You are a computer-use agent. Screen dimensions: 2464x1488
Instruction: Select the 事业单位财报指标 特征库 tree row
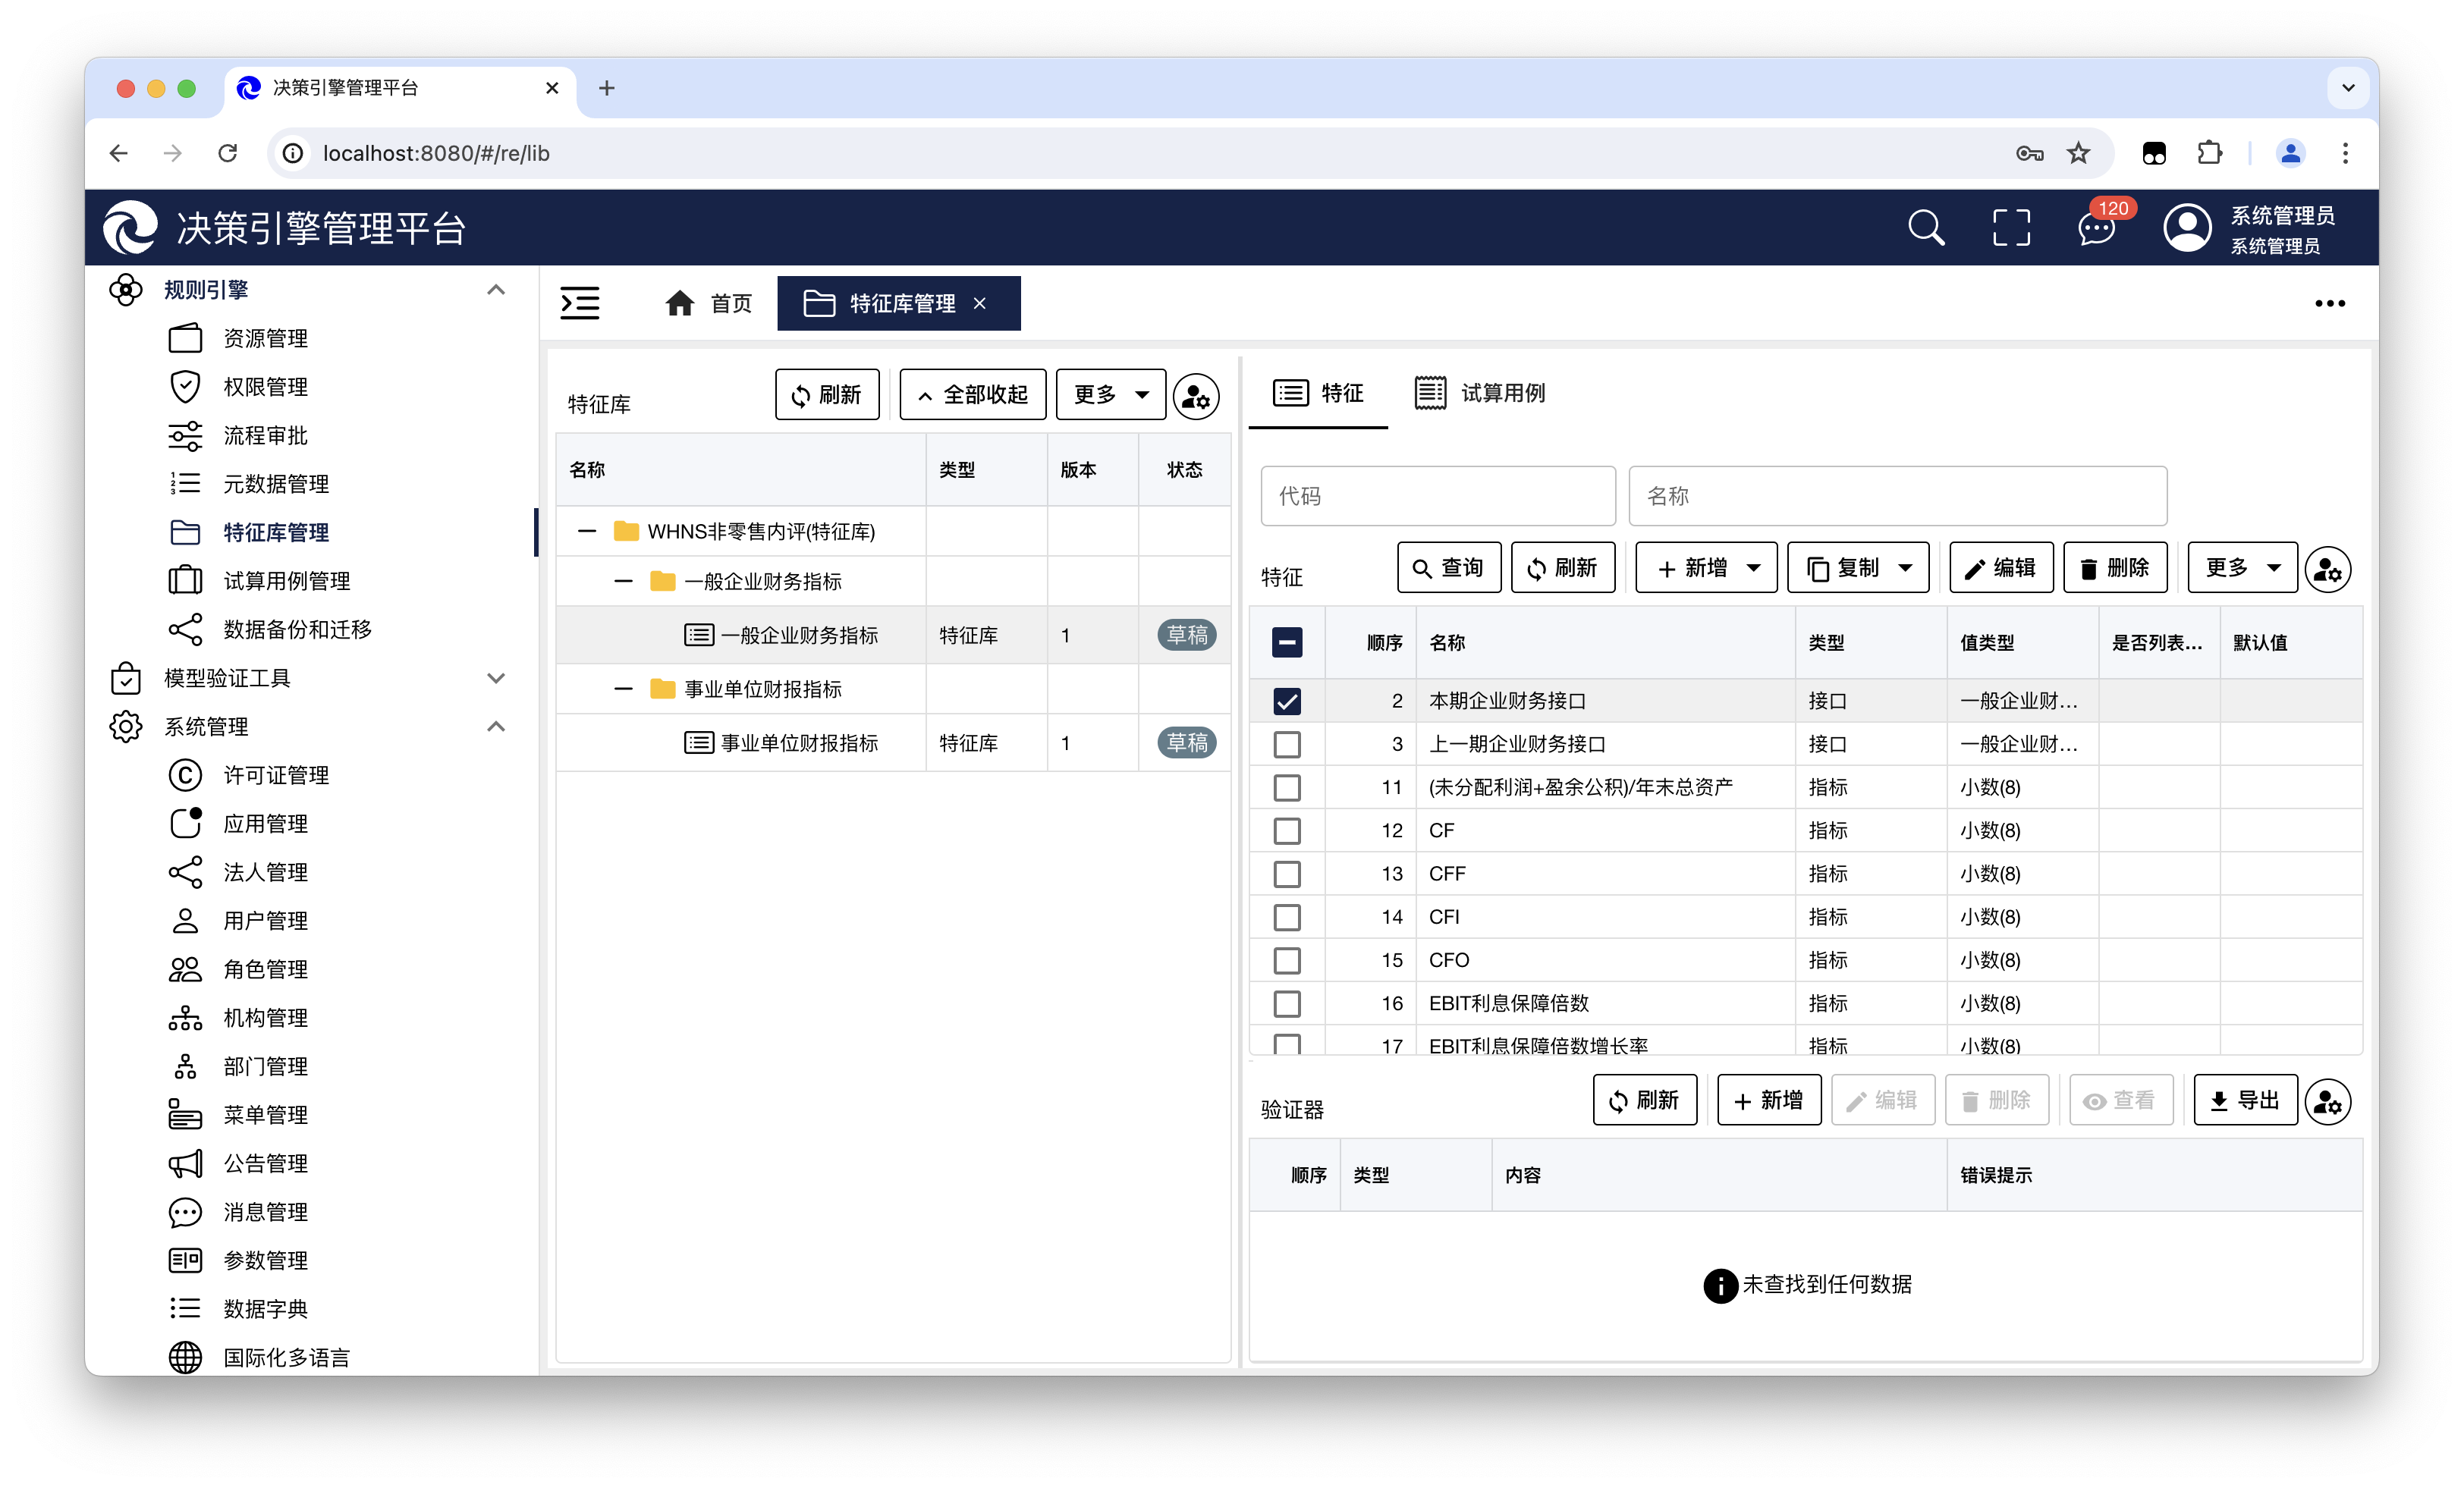[799, 743]
